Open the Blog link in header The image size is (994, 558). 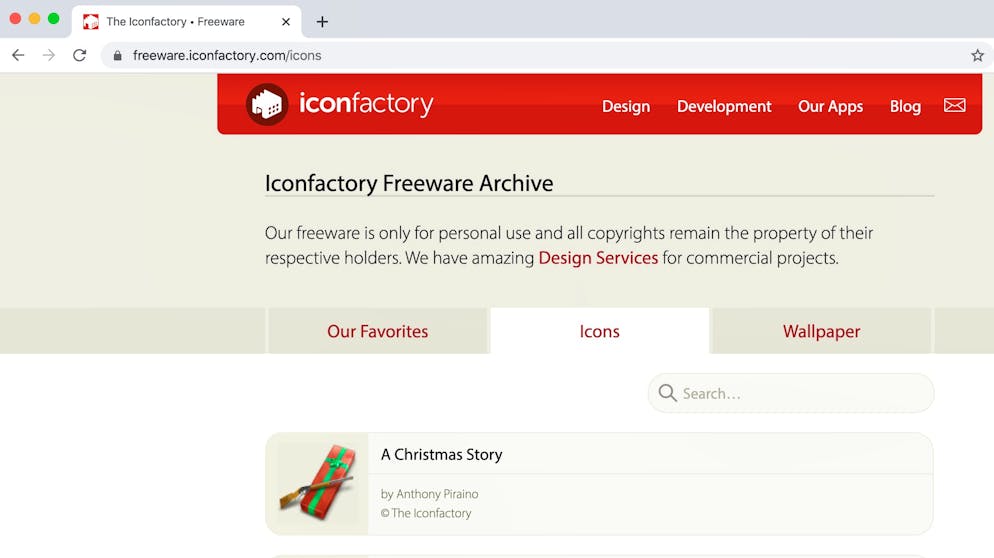click(x=905, y=107)
